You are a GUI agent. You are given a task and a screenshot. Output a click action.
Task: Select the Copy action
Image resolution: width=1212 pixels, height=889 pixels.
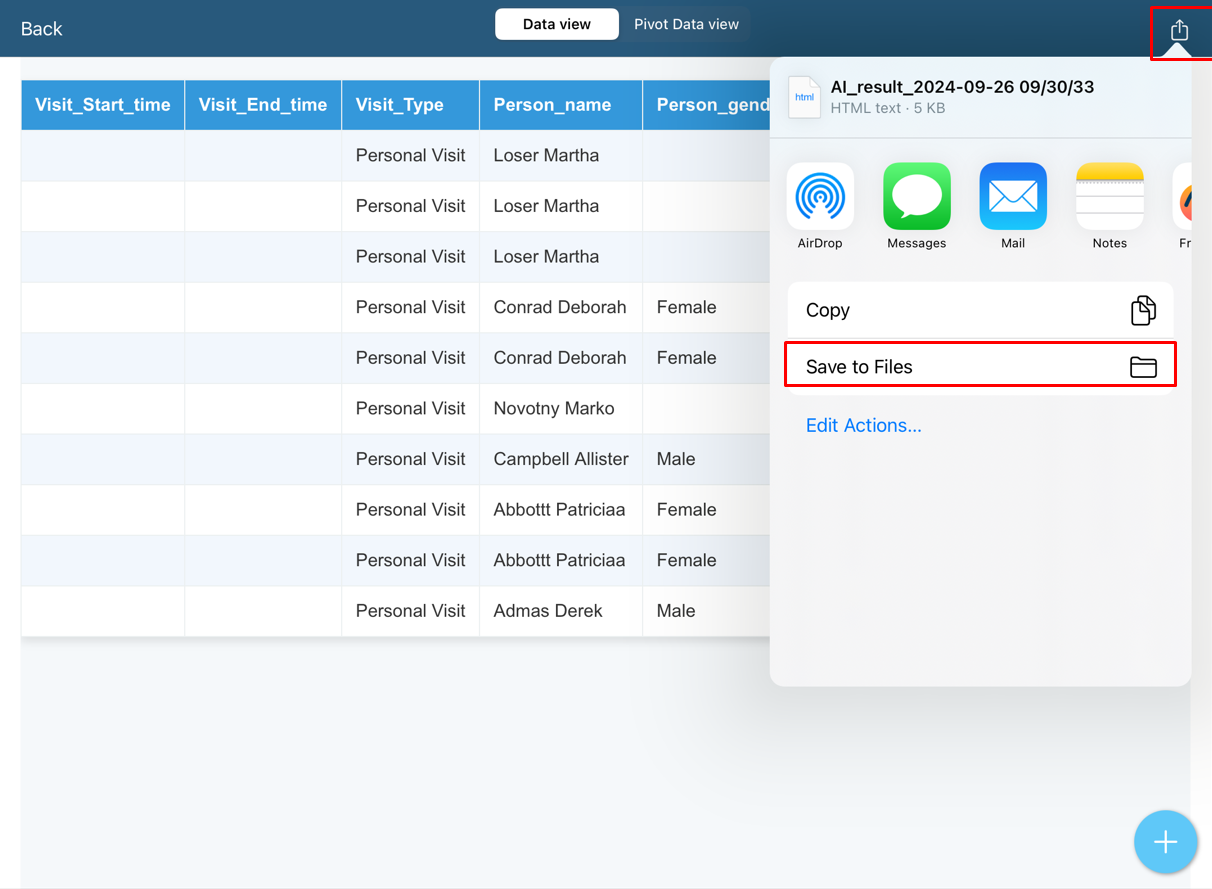tap(980, 310)
